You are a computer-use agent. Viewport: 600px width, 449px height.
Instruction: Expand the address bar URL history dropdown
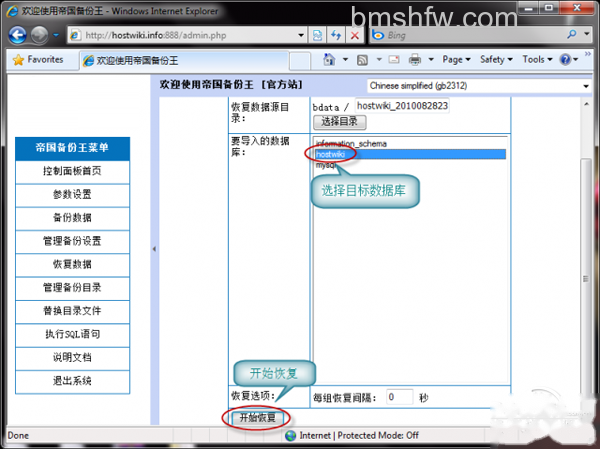(301, 36)
